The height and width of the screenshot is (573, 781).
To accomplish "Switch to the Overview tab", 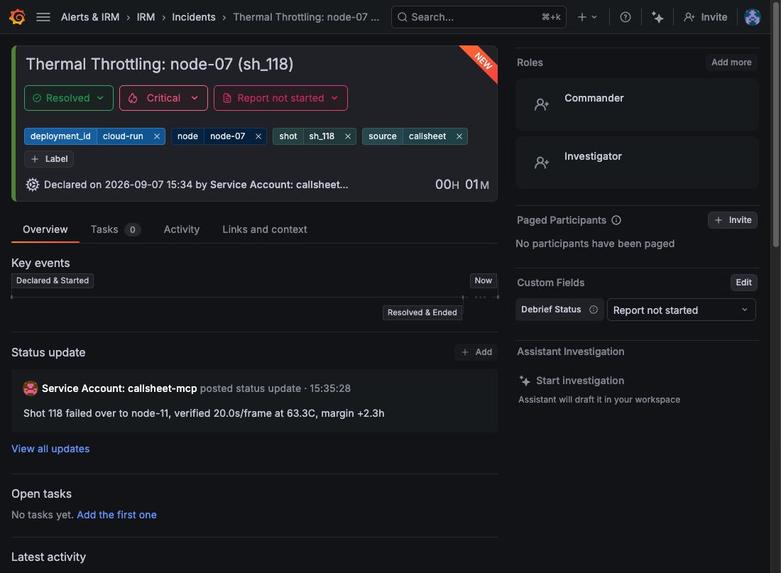I will tap(45, 229).
